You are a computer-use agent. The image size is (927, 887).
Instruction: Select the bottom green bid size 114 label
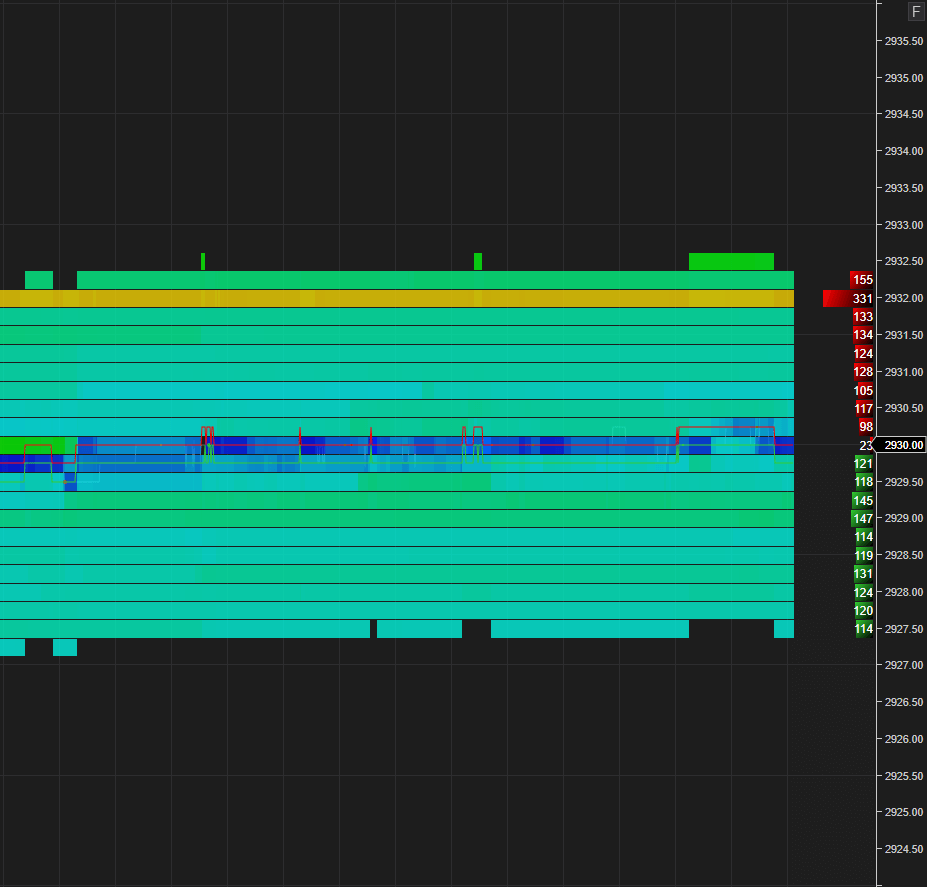point(862,629)
